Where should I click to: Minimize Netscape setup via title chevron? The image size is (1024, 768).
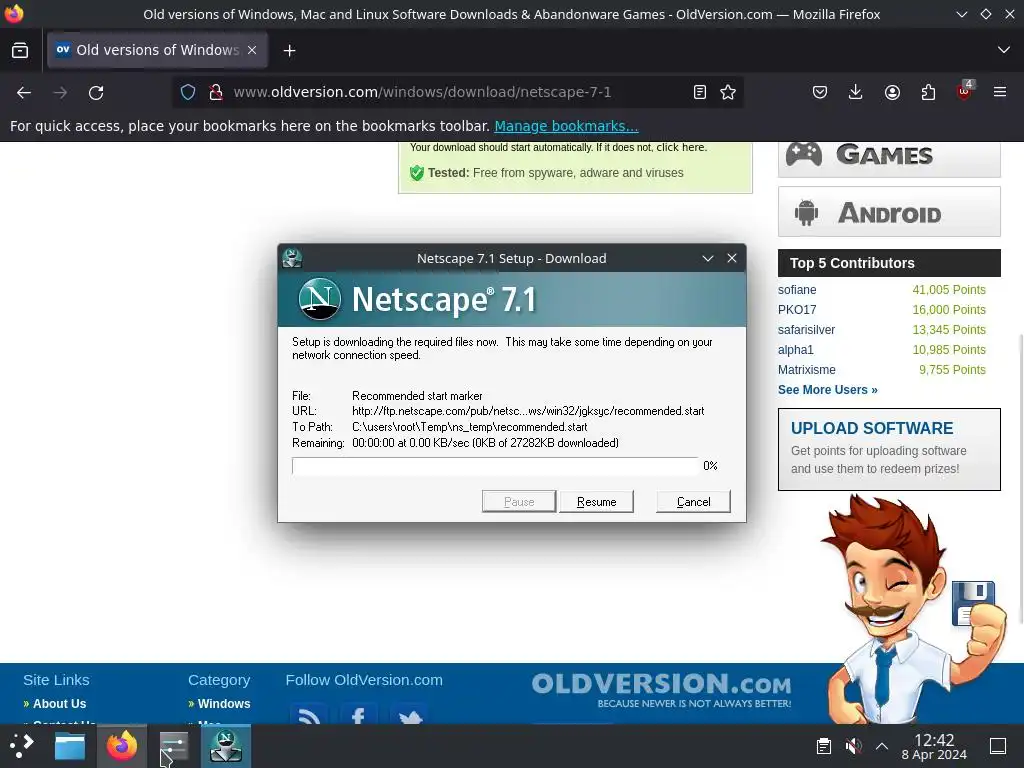pyautogui.click(x=707, y=259)
